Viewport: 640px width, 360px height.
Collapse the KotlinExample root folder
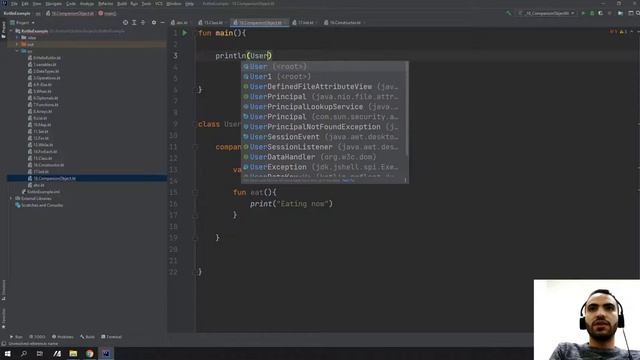pos(11,31)
